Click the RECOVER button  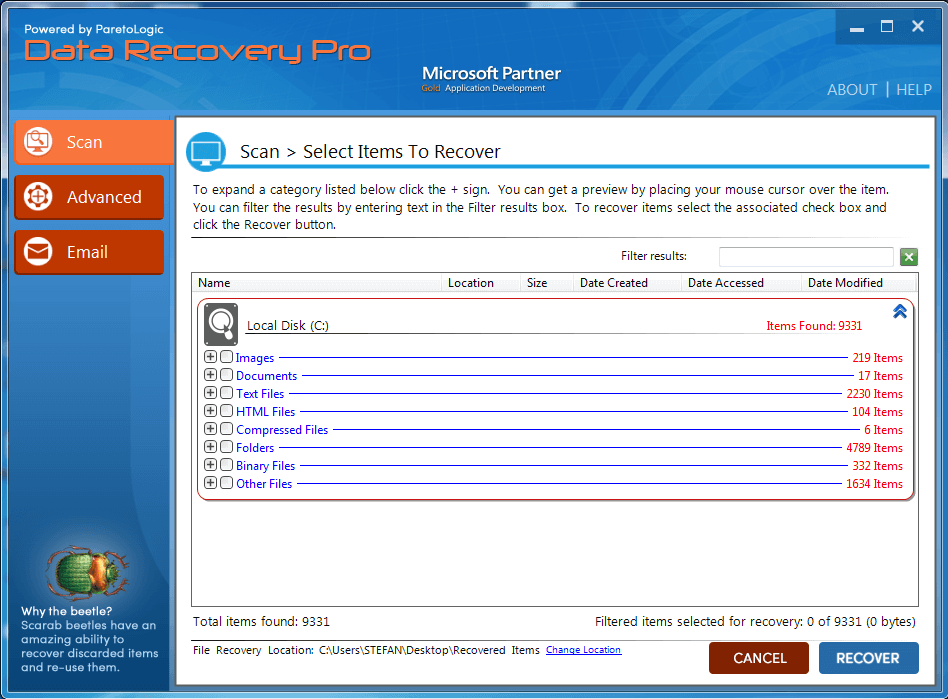(868, 658)
